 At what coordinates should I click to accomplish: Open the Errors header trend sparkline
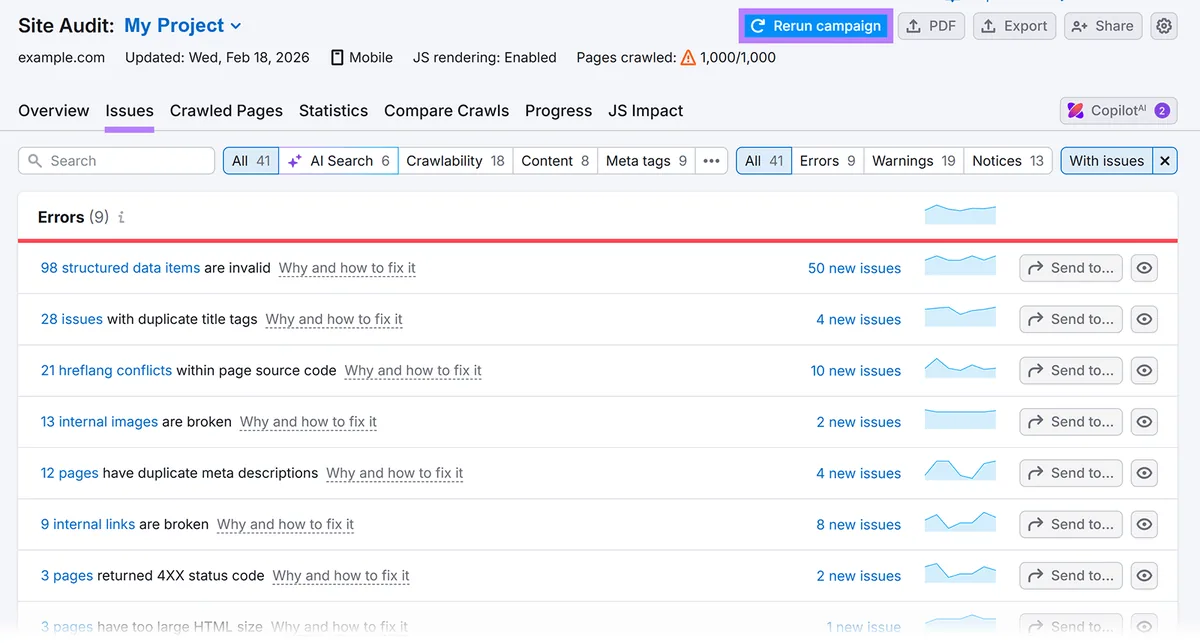pyautogui.click(x=960, y=214)
